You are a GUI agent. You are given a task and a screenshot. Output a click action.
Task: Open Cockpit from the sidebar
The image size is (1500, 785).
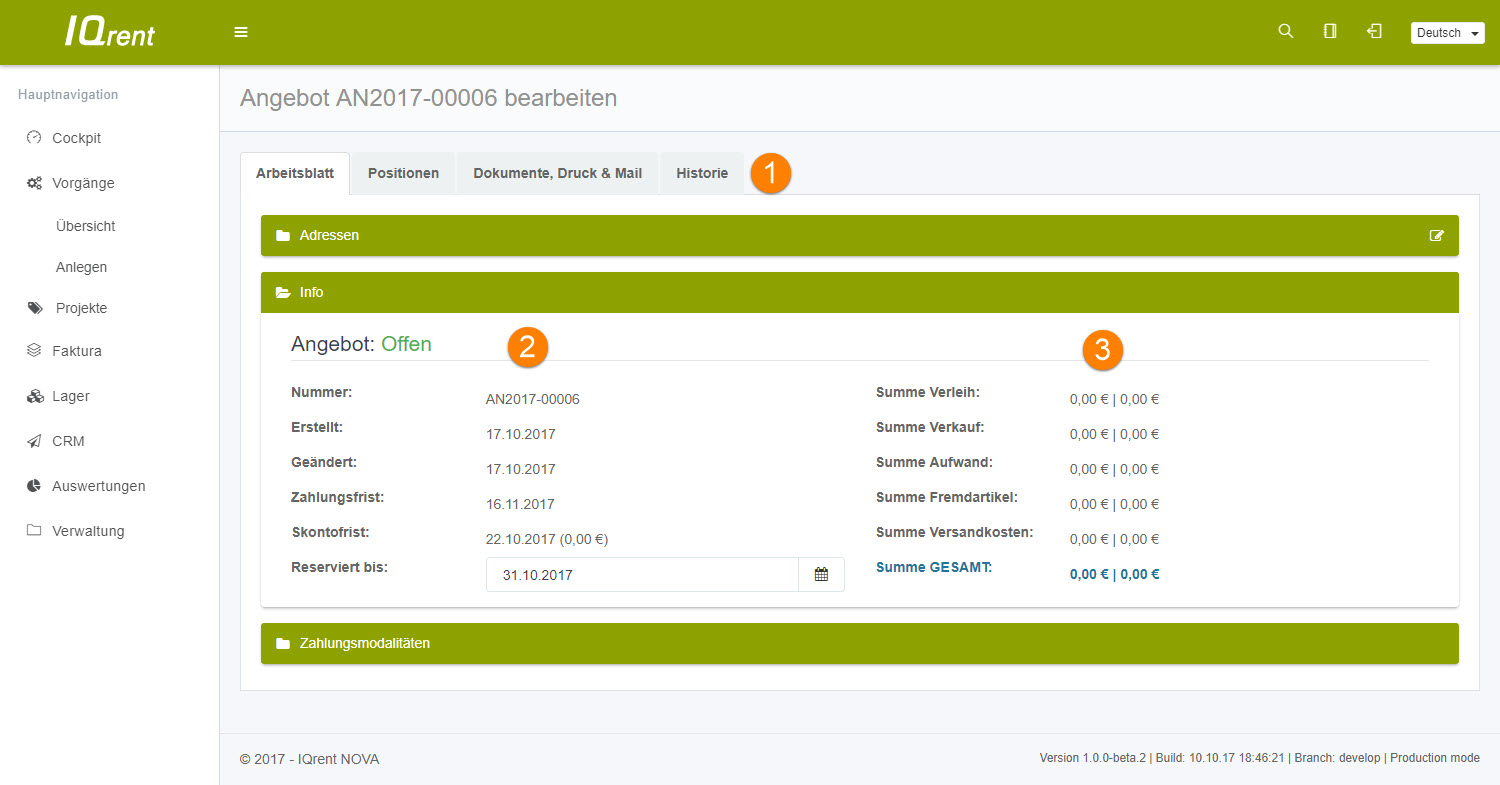point(76,138)
